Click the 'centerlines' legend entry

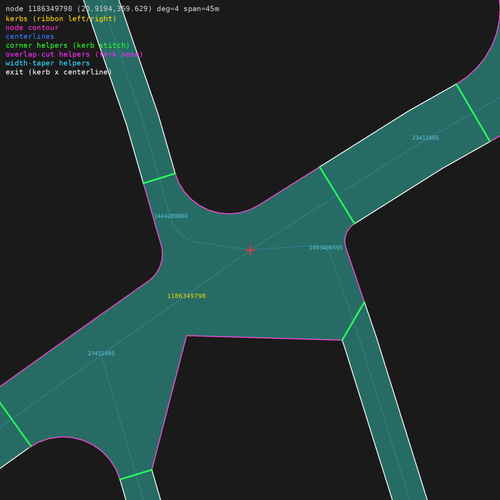(30, 36)
